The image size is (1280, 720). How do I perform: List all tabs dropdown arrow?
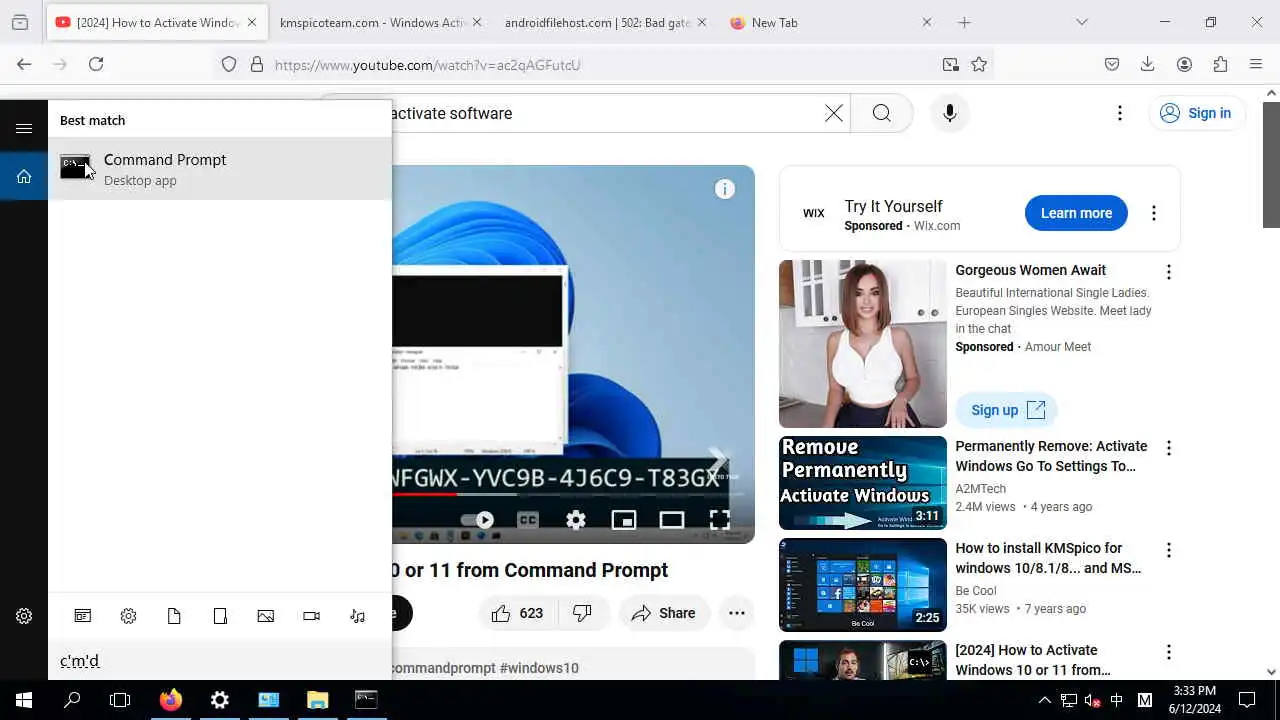1082,22
